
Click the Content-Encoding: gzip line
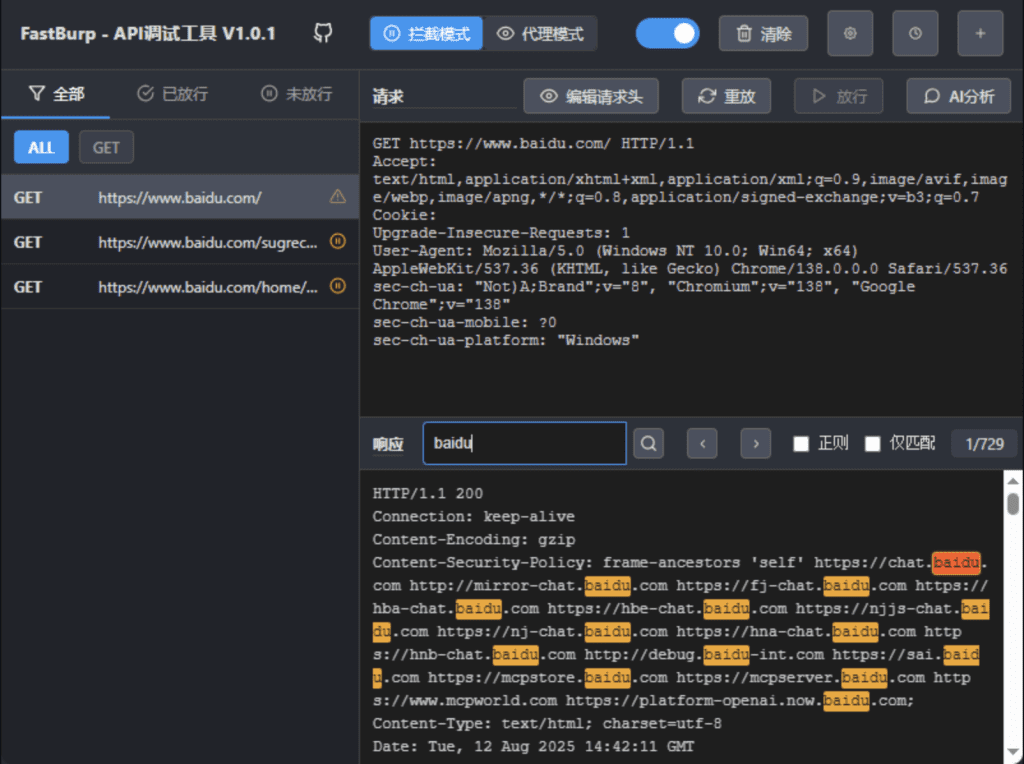[473, 539]
